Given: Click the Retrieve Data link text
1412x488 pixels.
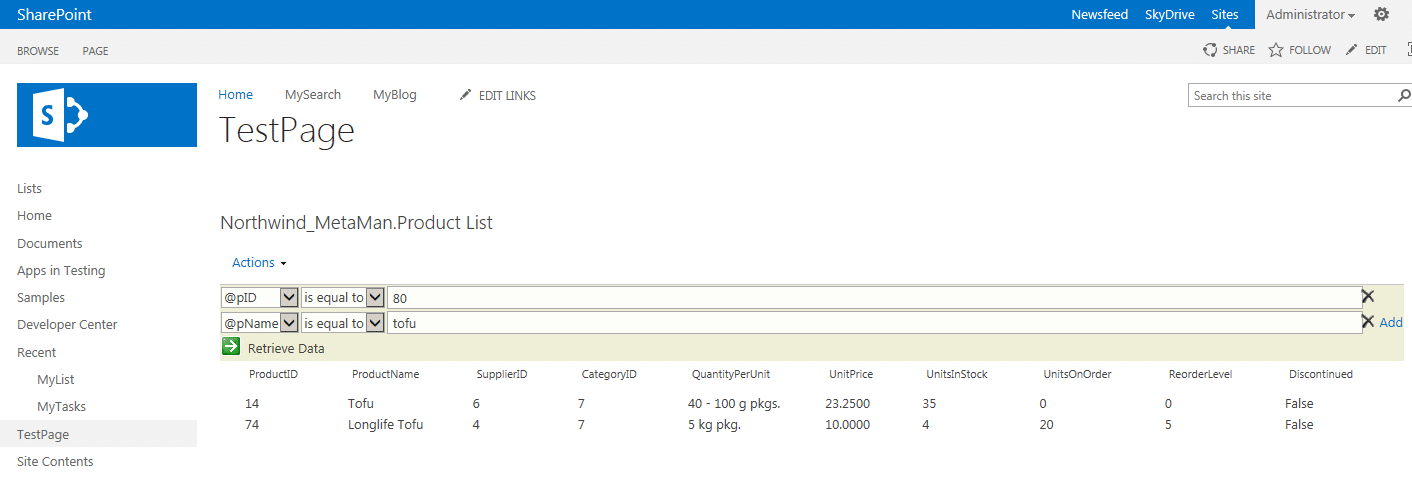Looking at the screenshot, I should click(286, 349).
